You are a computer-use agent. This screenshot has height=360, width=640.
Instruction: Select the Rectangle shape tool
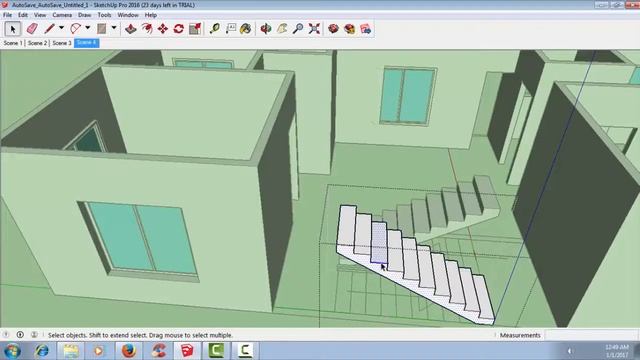(x=102, y=29)
